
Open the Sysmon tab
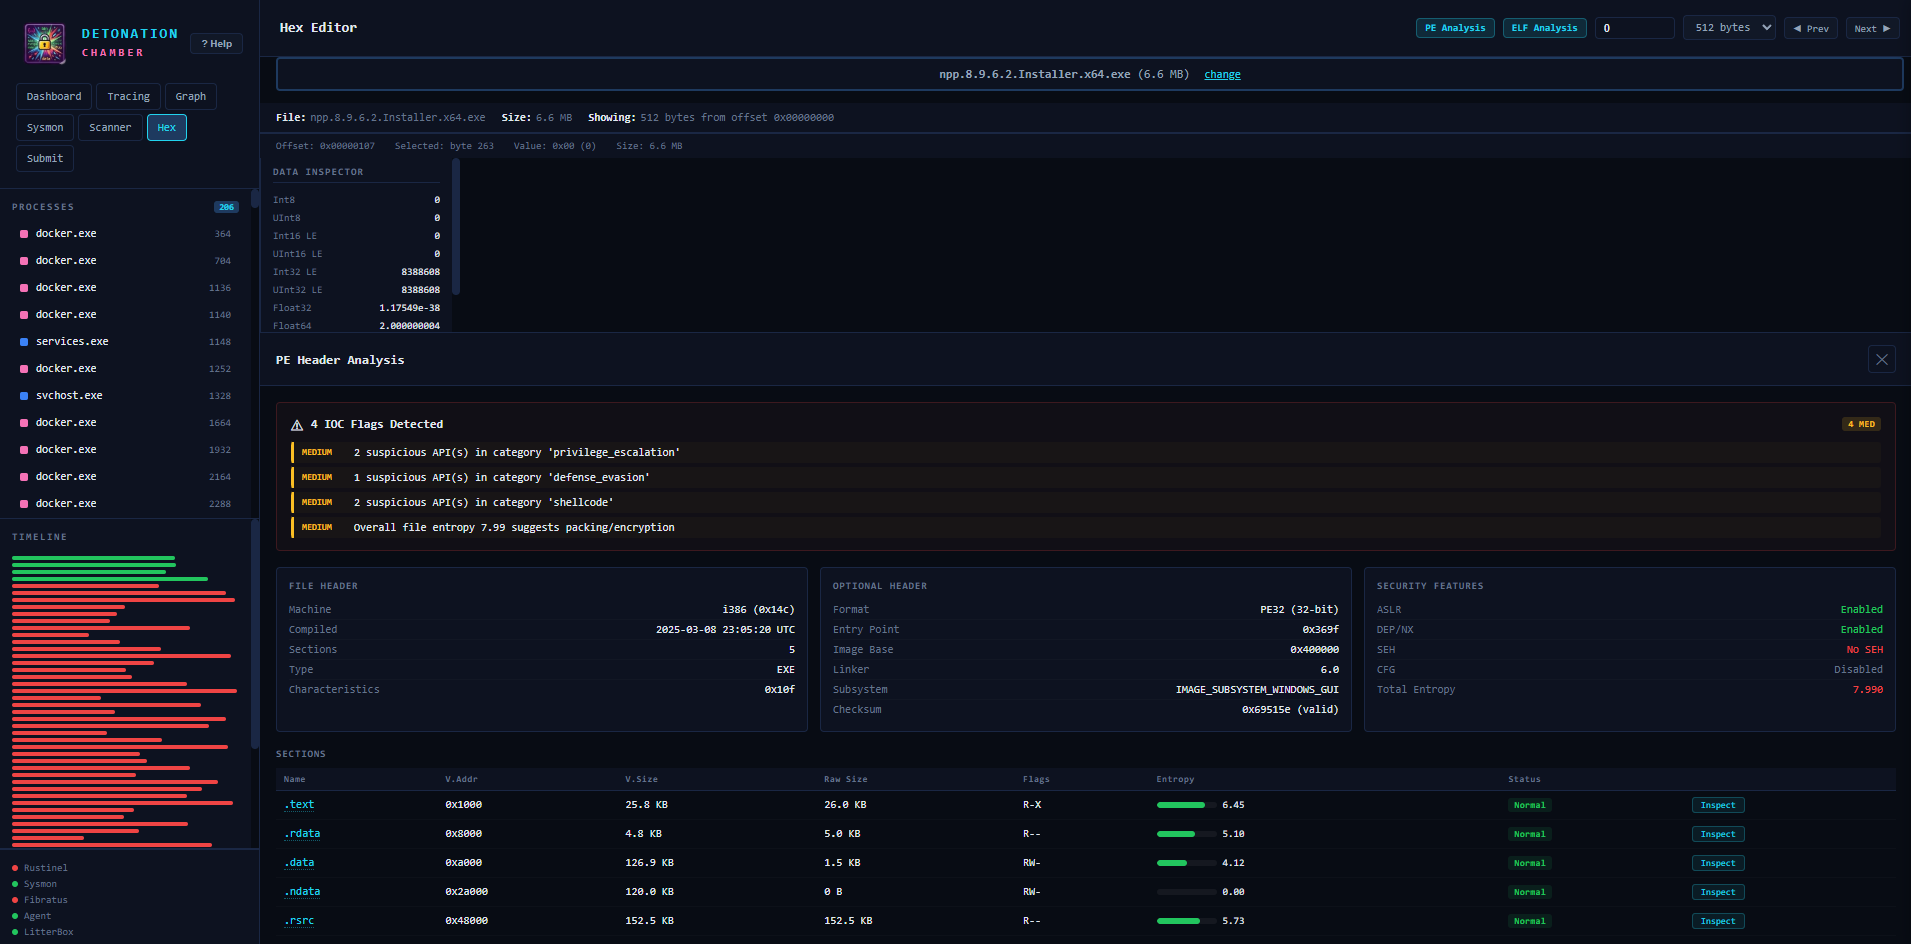[45, 127]
